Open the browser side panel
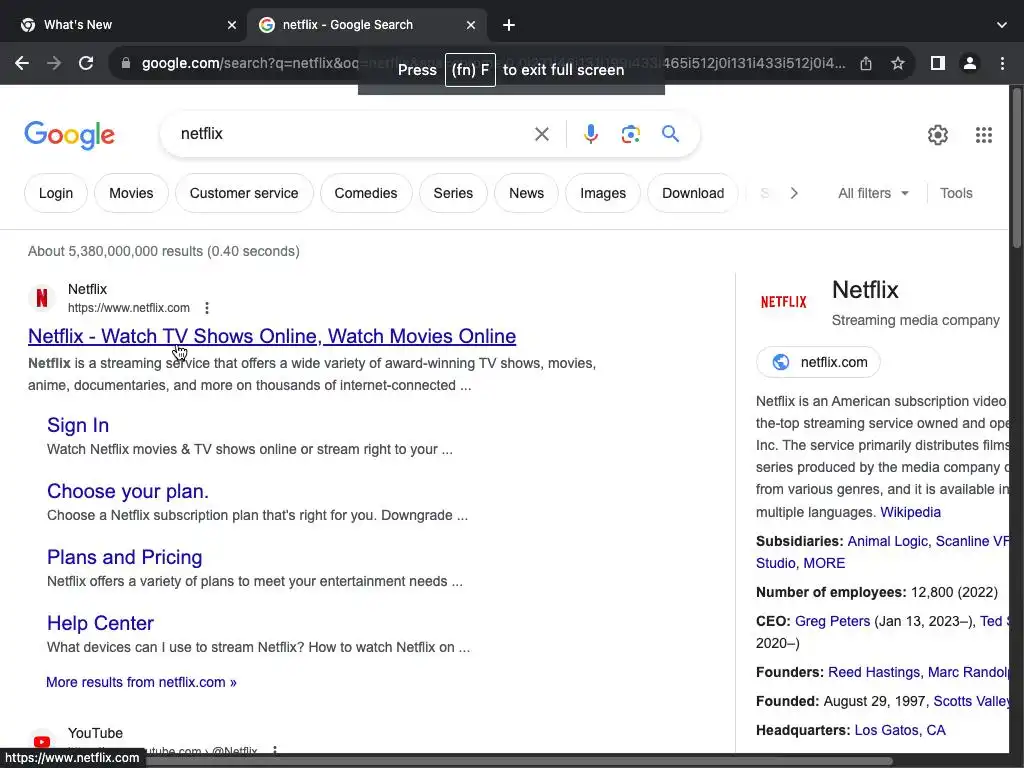Viewport: 1024px width, 768px height. click(938, 63)
